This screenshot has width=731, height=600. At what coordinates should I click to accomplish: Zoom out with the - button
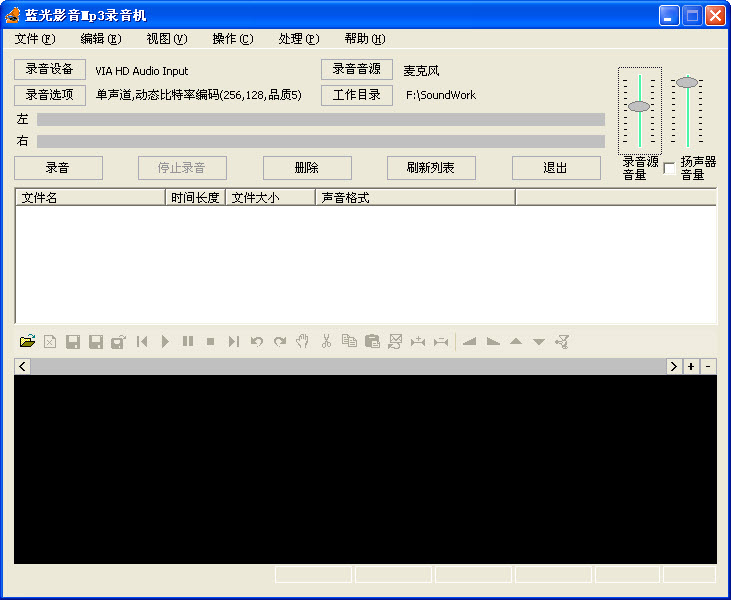click(708, 366)
